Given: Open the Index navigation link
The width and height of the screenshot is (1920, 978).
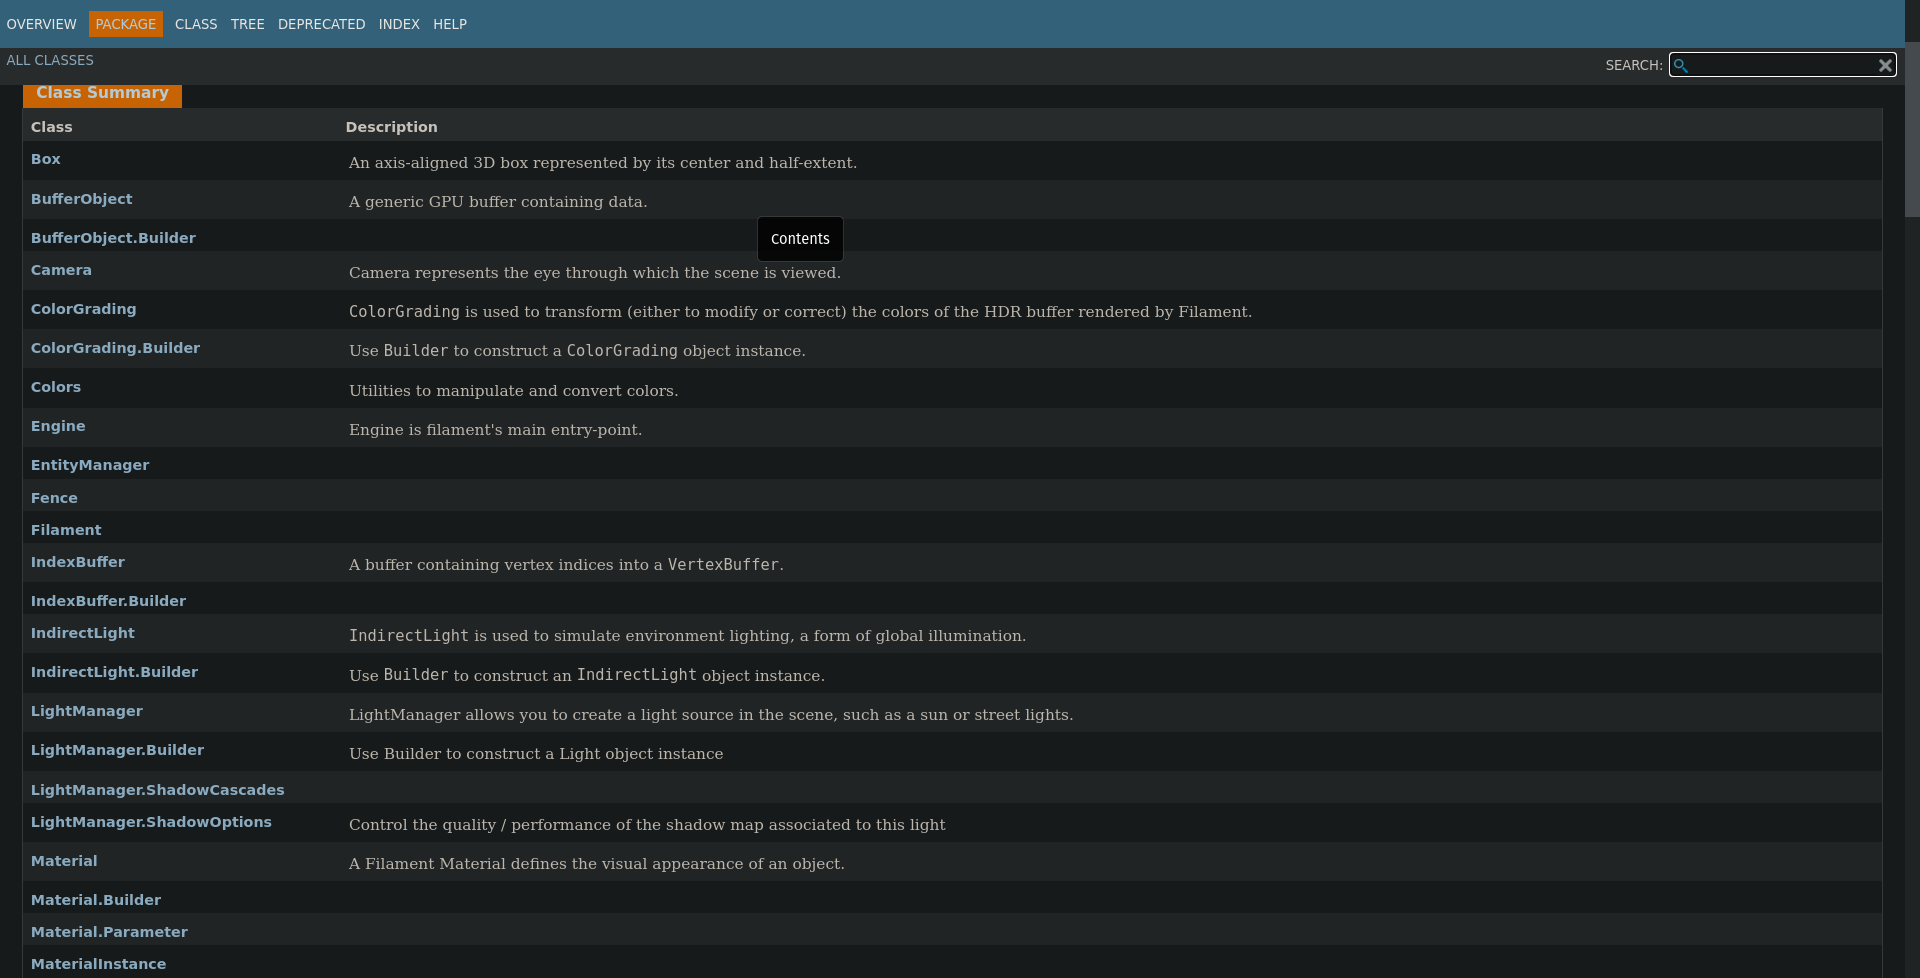Looking at the screenshot, I should pos(399,24).
